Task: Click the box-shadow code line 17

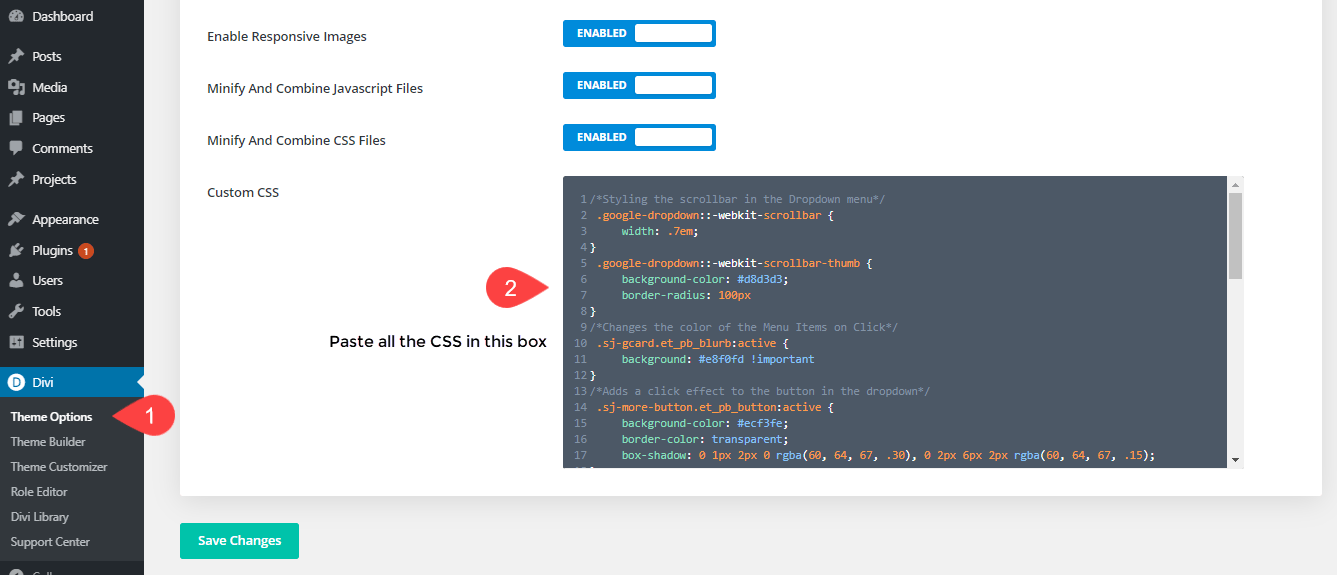Action: 888,455
